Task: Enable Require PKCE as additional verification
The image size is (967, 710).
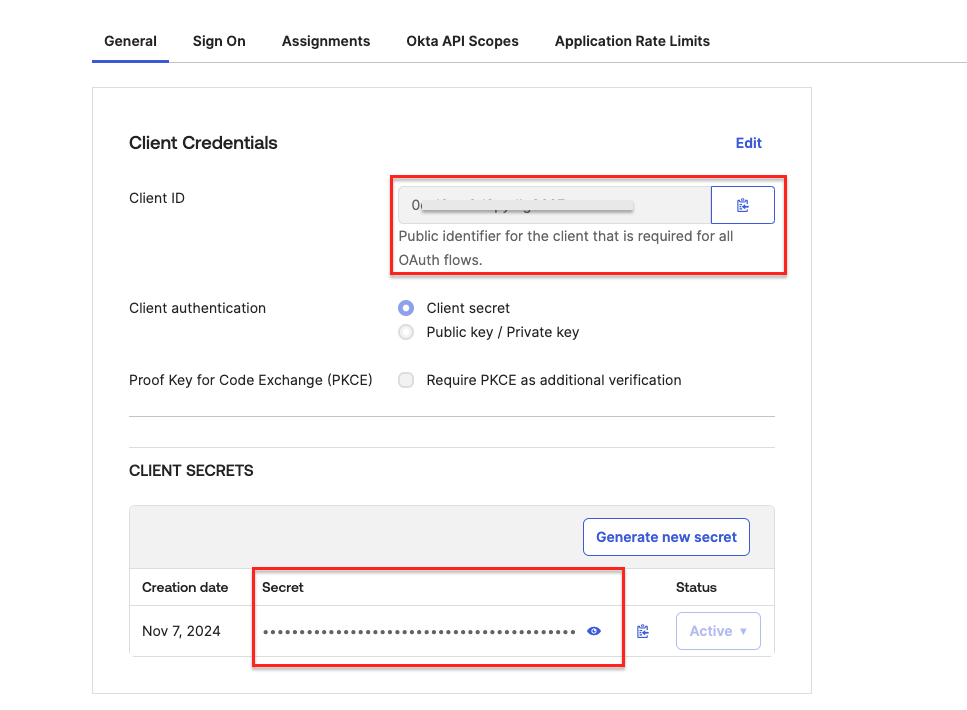Action: click(x=406, y=380)
